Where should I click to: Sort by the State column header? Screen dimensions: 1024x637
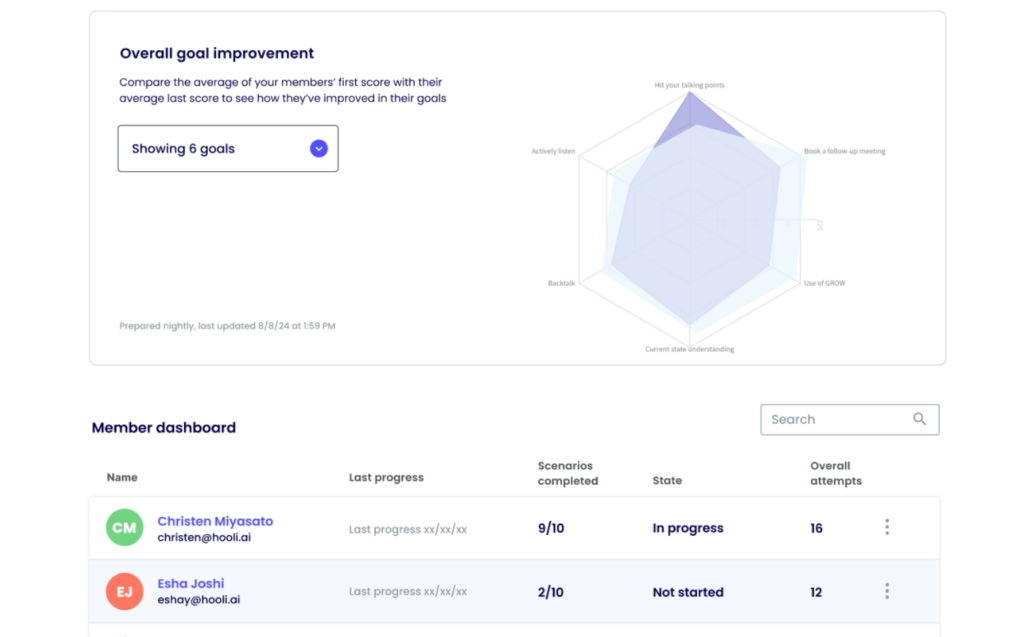click(667, 481)
